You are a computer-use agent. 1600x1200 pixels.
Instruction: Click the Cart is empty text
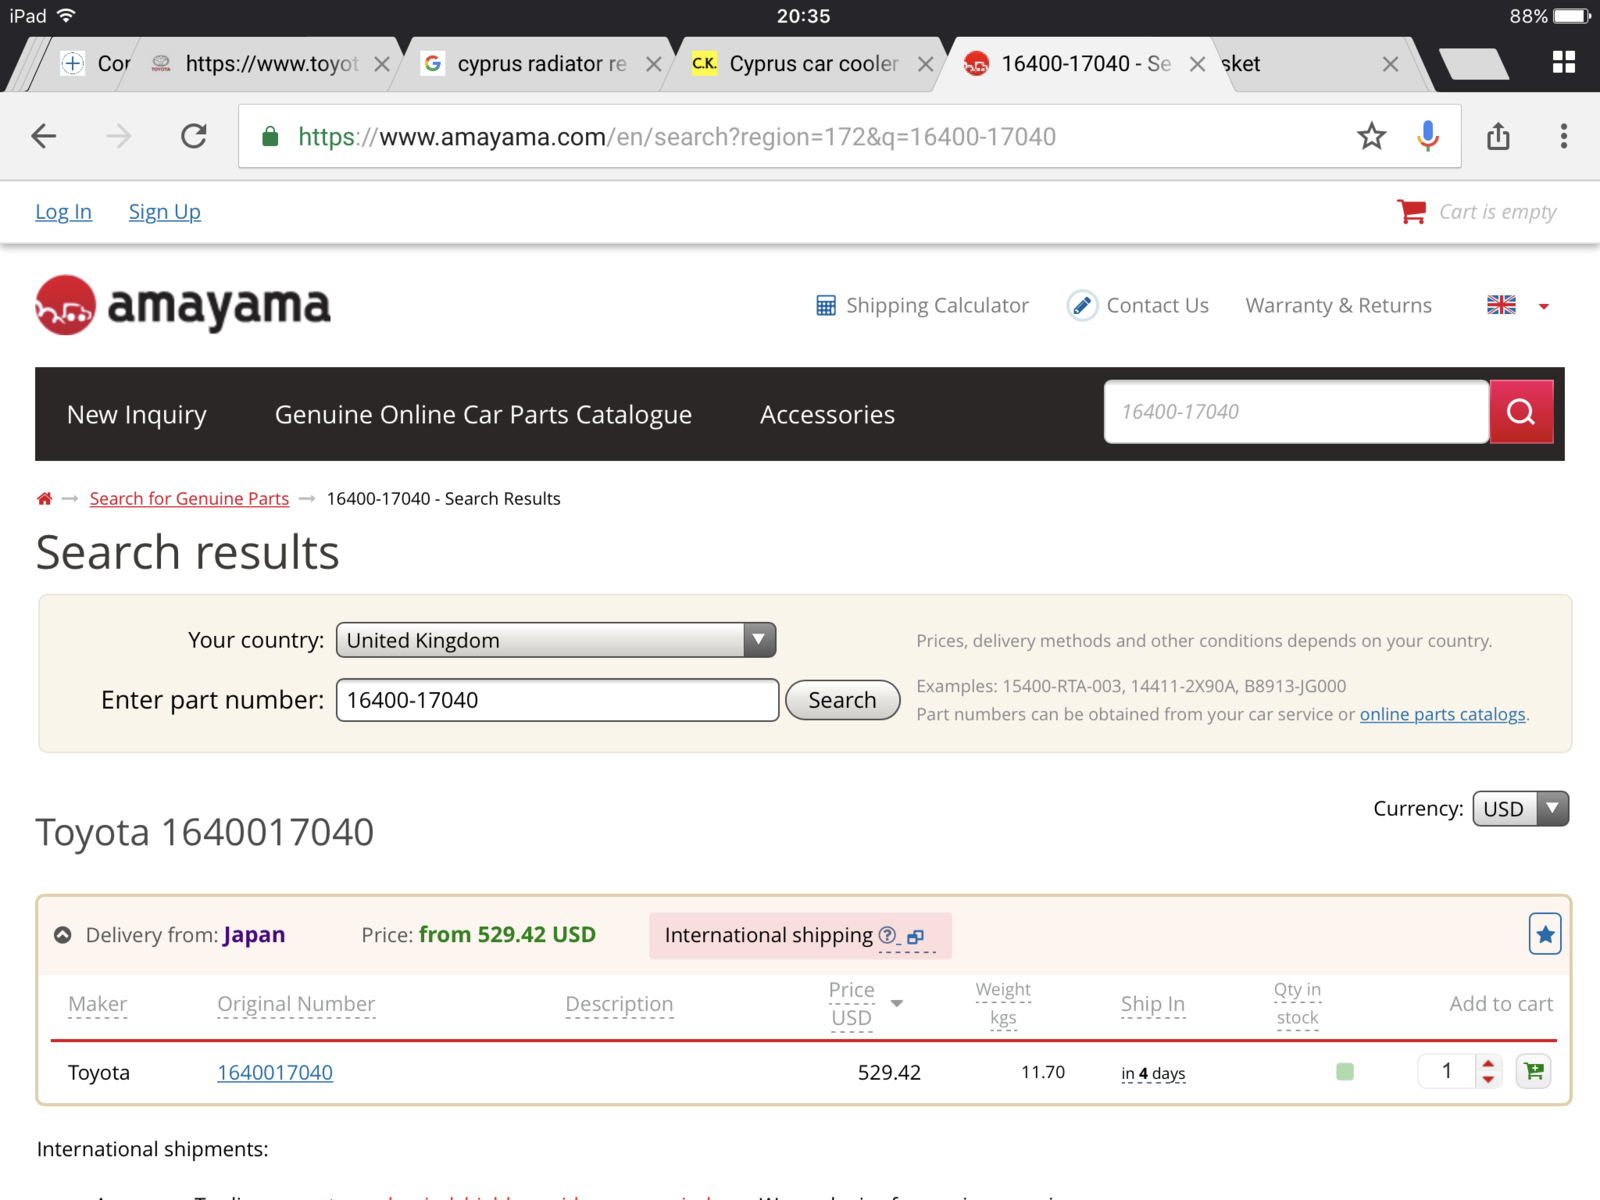point(1498,211)
